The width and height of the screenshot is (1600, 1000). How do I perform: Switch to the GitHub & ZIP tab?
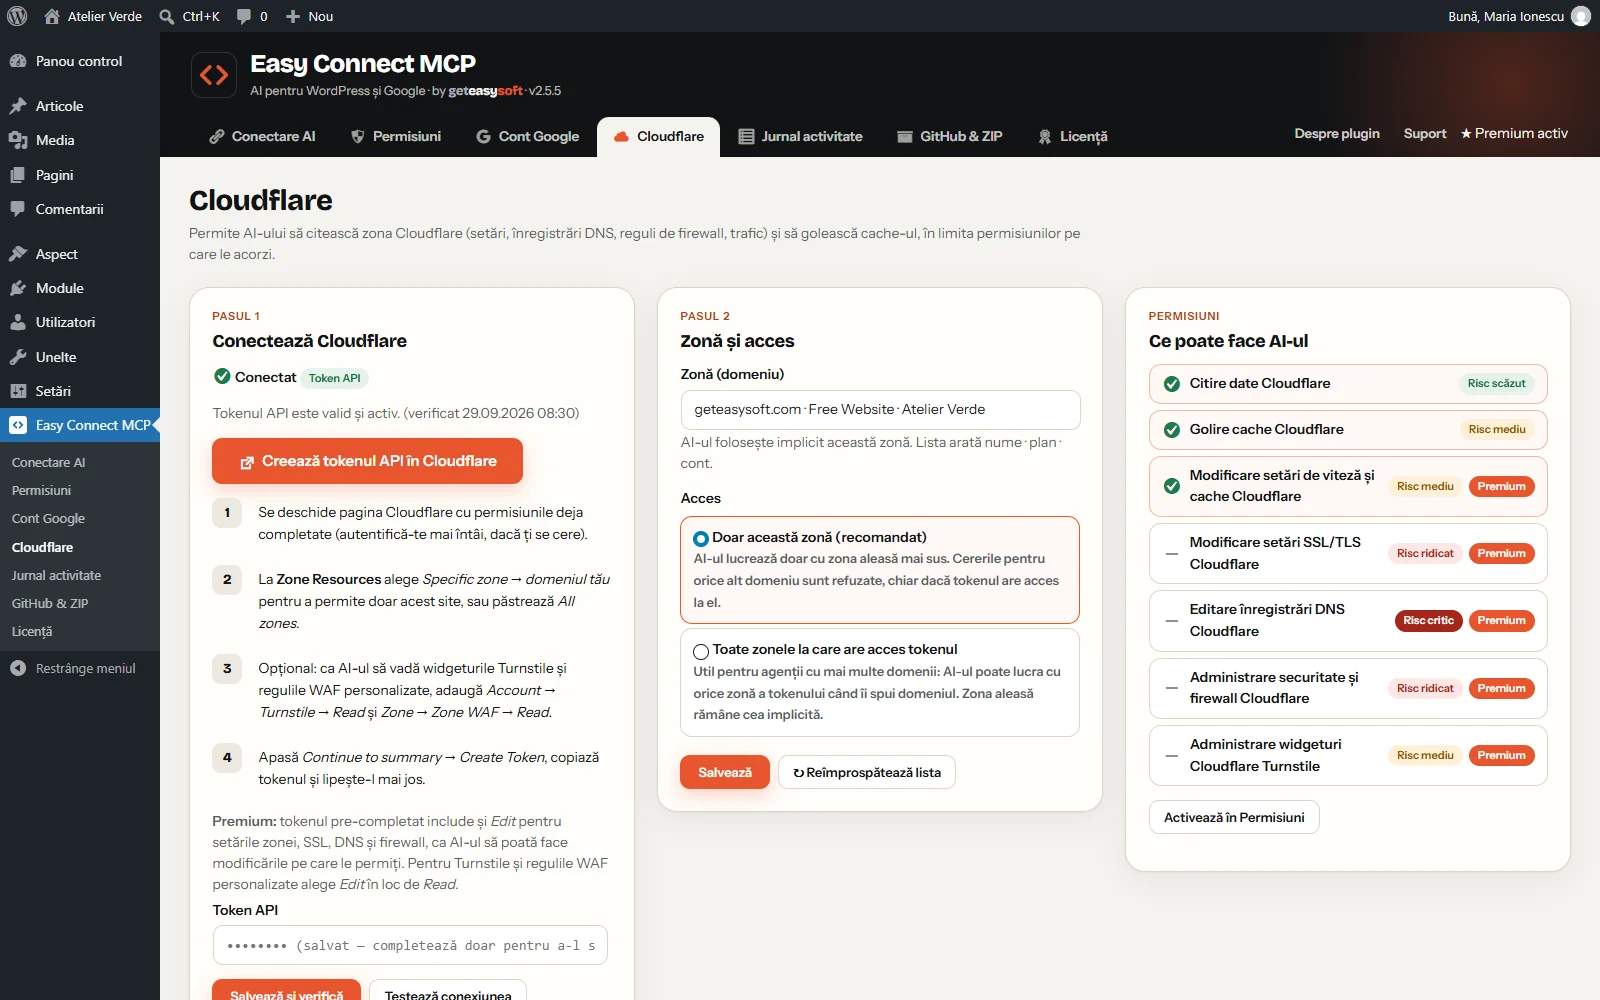pyautogui.click(x=950, y=136)
